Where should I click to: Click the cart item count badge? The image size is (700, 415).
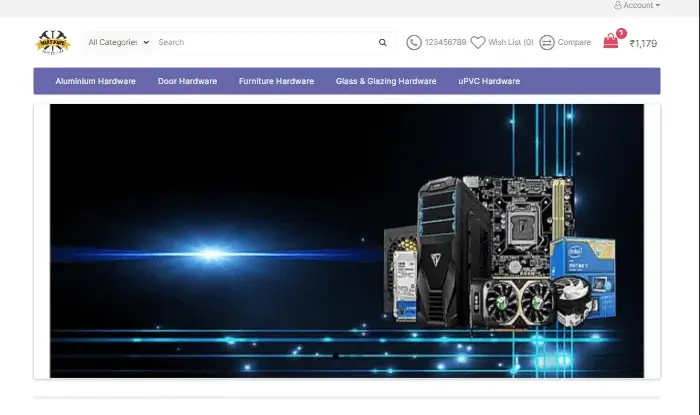point(621,33)
